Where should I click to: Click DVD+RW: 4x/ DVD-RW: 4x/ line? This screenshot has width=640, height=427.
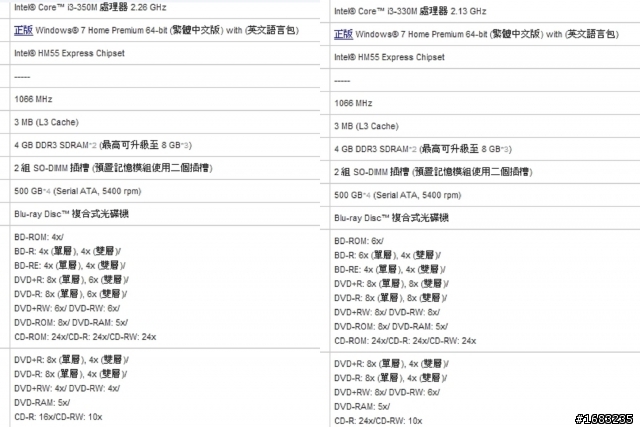tap(67, 388)
